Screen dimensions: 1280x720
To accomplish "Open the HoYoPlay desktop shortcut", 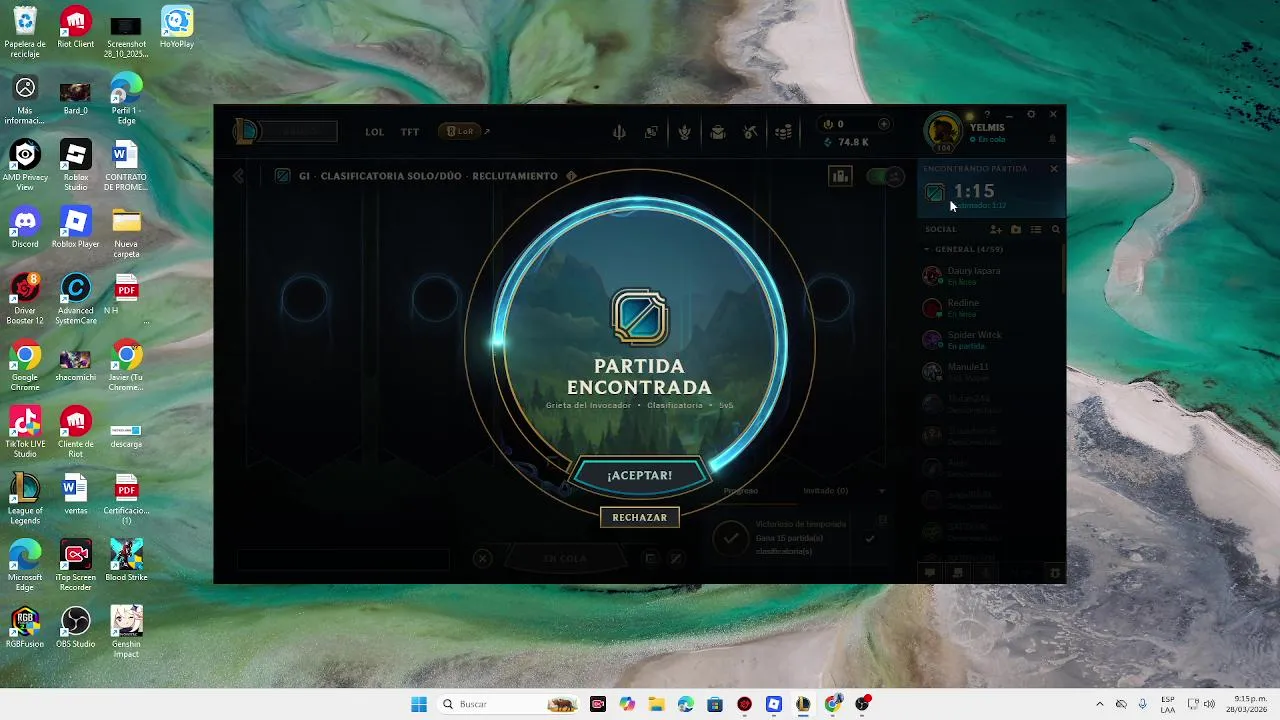I will [177, 28].
